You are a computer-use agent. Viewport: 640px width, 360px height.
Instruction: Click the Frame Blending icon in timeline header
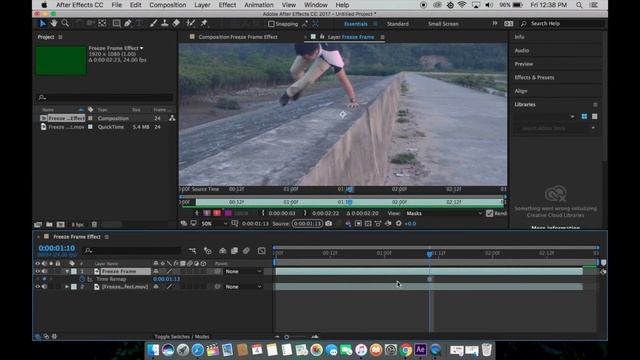click(234, 251)
